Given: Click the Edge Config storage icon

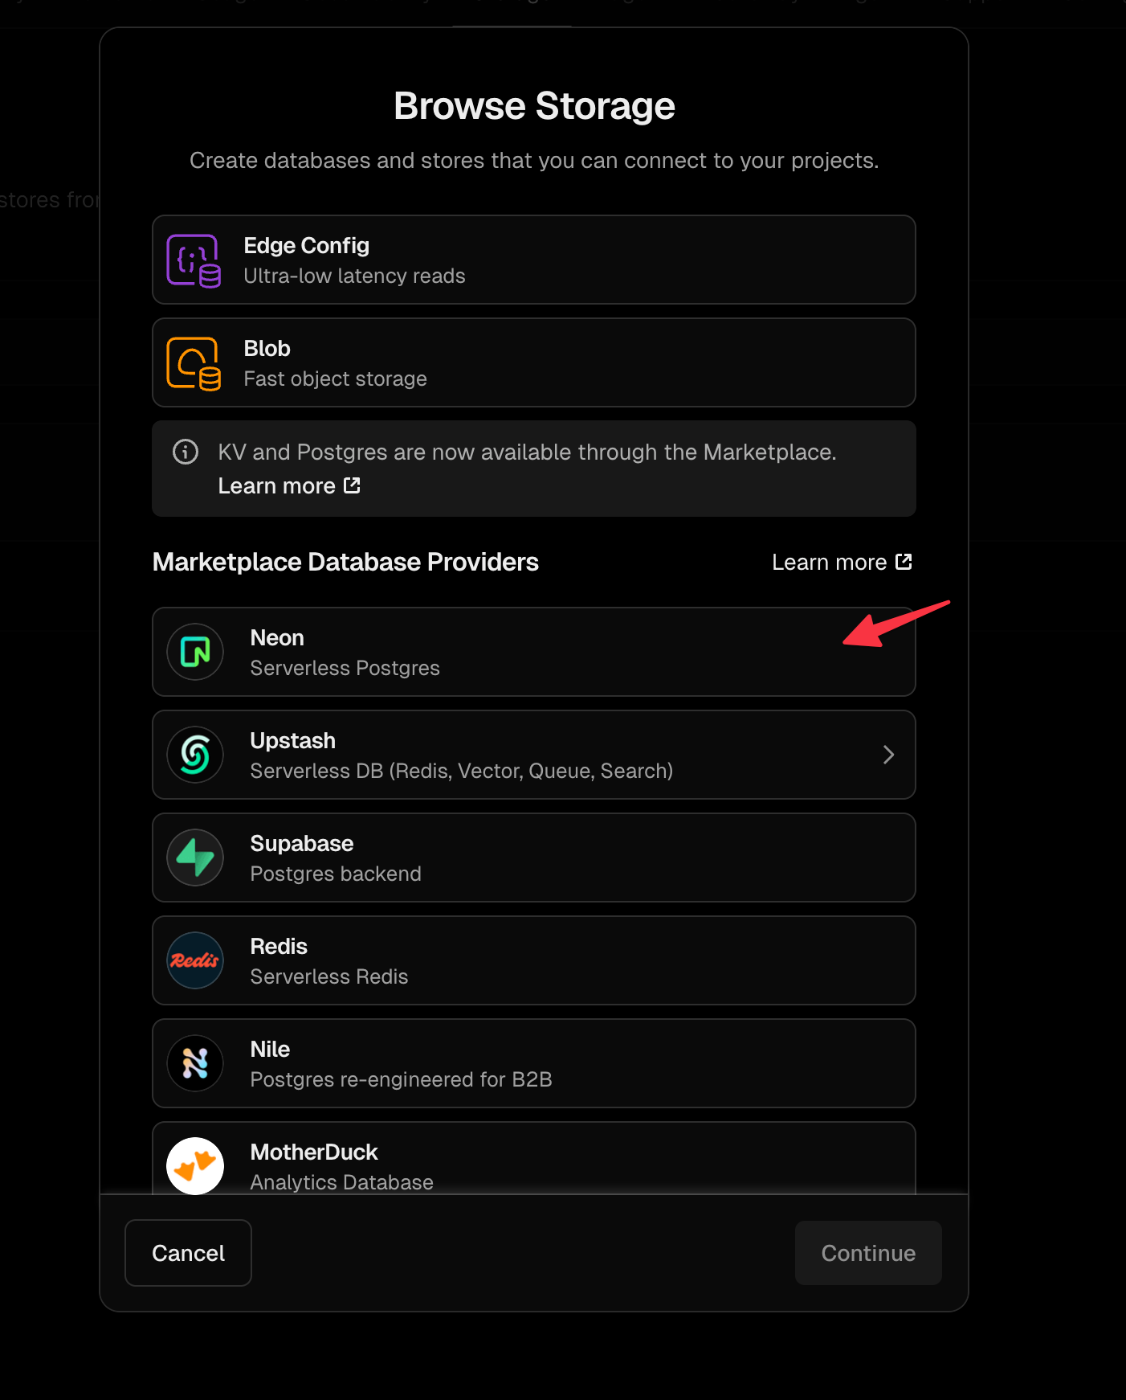Looking at the screenshot, I should click(x=194, y=260).
